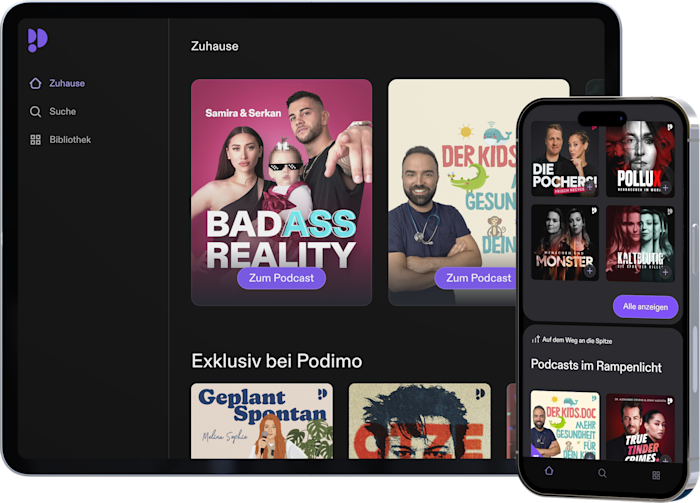The image size is (700, 503).
Task: Click the trending chart icon beside Auf dem Weg
Action: click(535, 340)
